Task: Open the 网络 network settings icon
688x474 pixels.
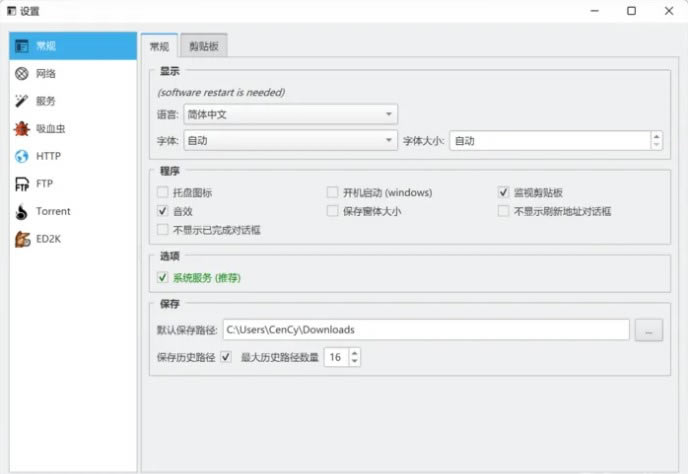Action: (x=21, y=73)
